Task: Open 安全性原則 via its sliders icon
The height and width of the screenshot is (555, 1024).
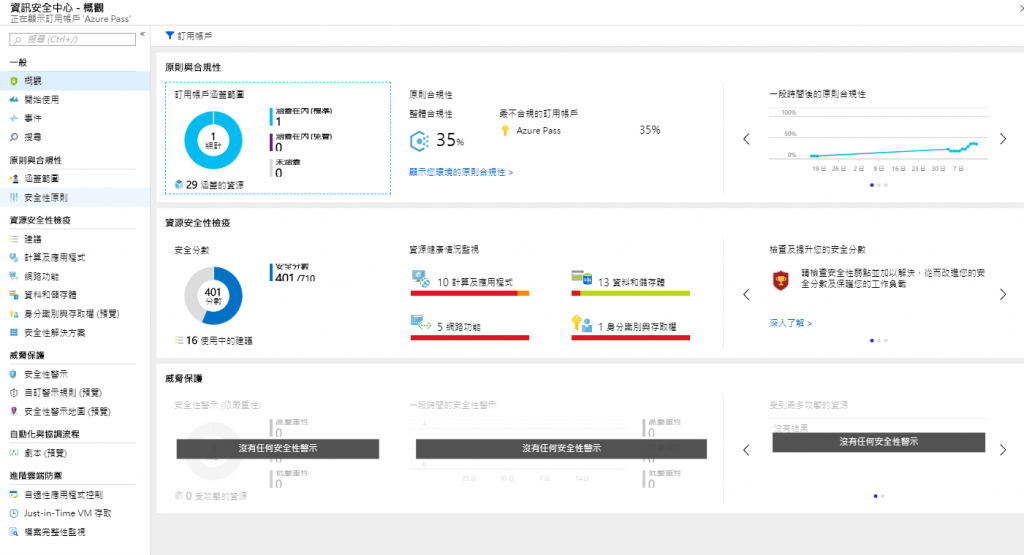Action: pyautogui.click(x=14, y=197)
